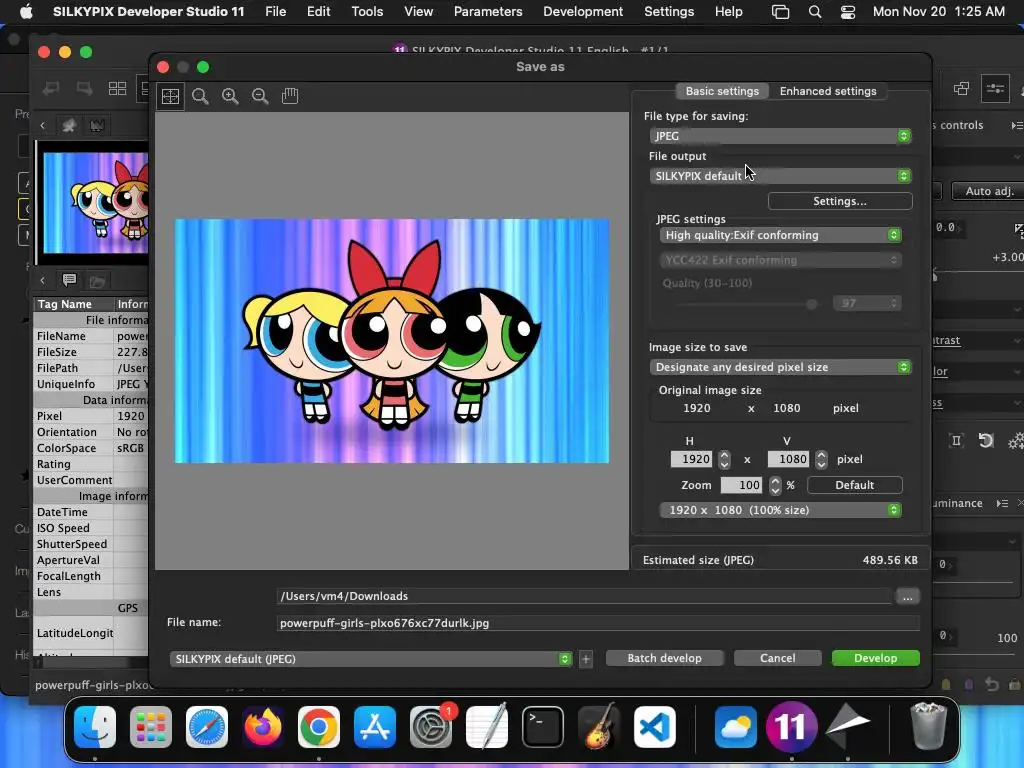This screenshot has height=768, width=1024.
Task: Click the Spotlight search icon
Action: point(814,12)
